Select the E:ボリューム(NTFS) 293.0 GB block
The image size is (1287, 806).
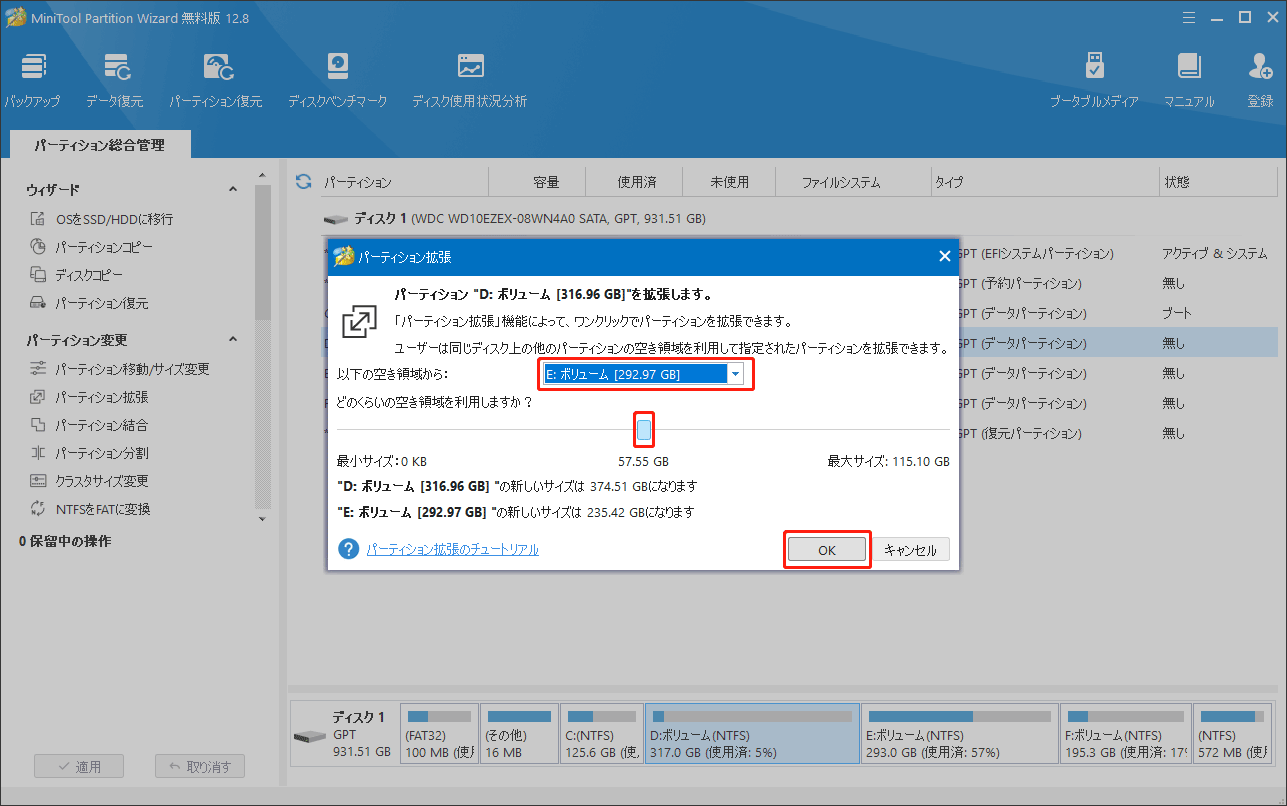pyautogui.click(x=959, y=734)
